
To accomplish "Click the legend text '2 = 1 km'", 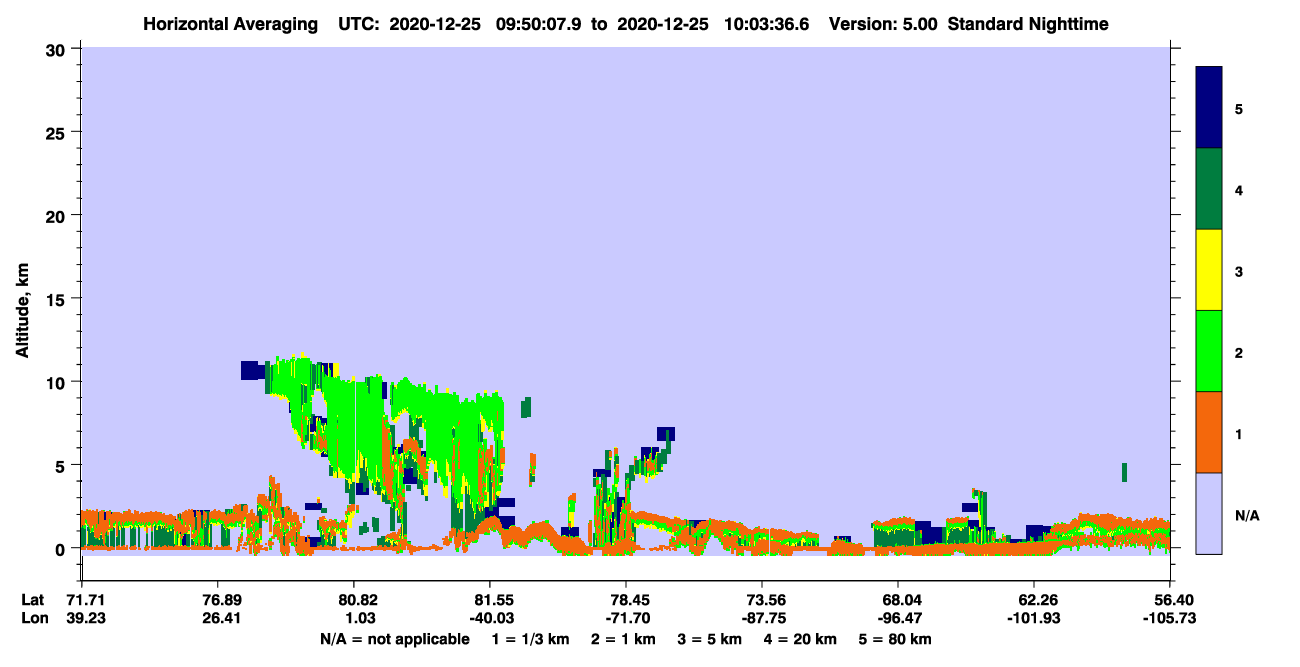I will pyautogui.click(x=622, y=639).
